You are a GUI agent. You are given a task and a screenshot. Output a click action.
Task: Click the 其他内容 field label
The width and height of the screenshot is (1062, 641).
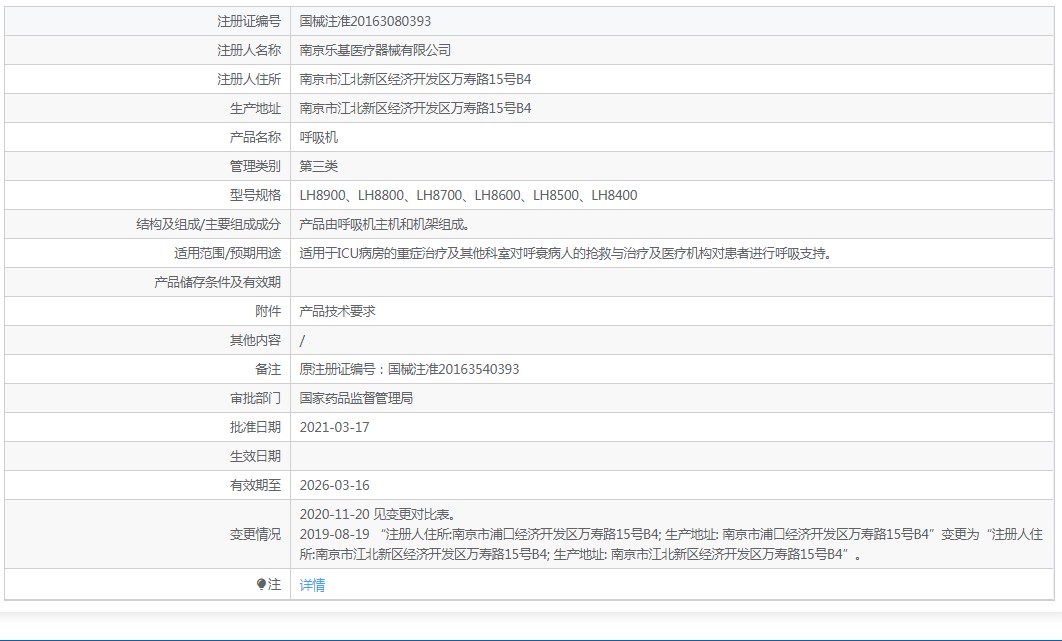click(x=255, y=340)
